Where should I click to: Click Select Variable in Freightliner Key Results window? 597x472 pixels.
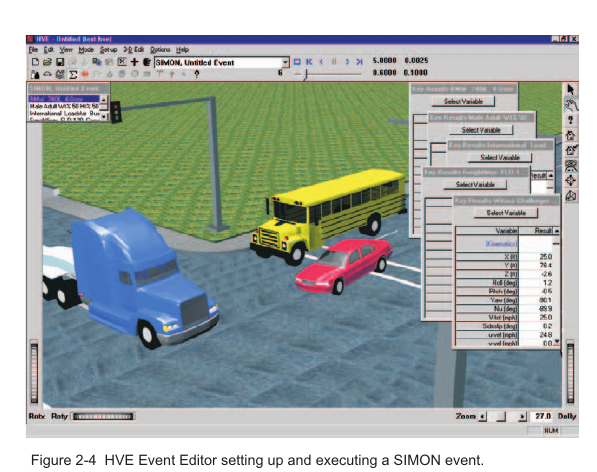point(475,185)
